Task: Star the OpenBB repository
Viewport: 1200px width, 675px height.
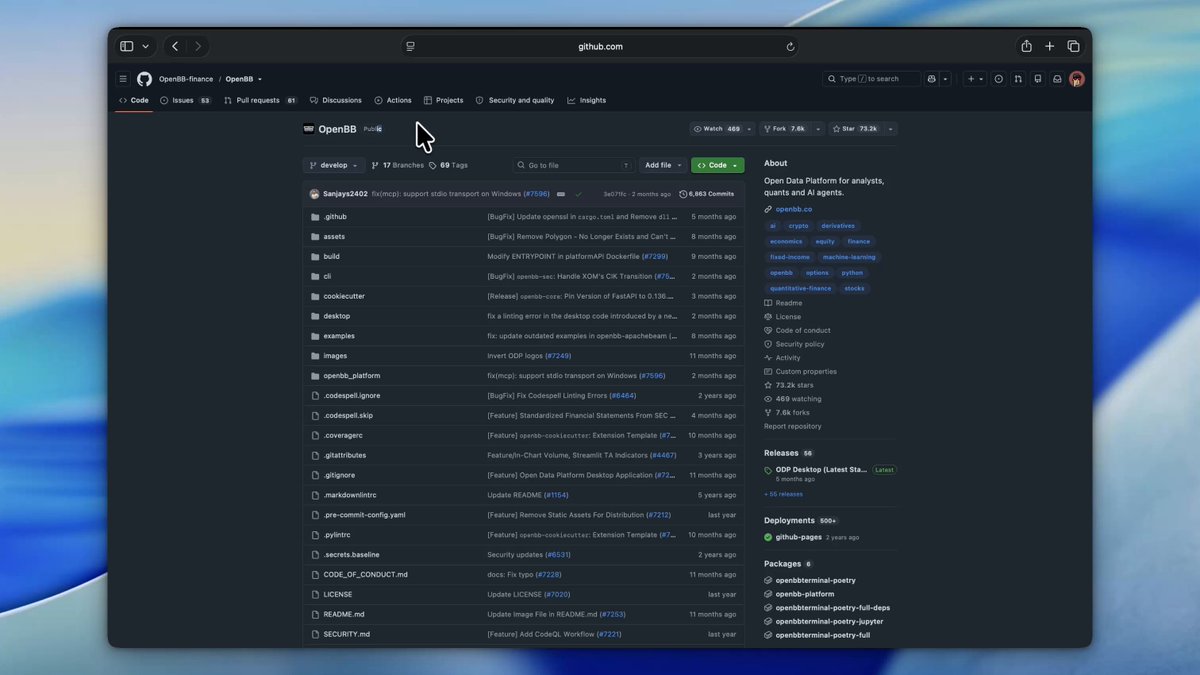Action: 855,129
